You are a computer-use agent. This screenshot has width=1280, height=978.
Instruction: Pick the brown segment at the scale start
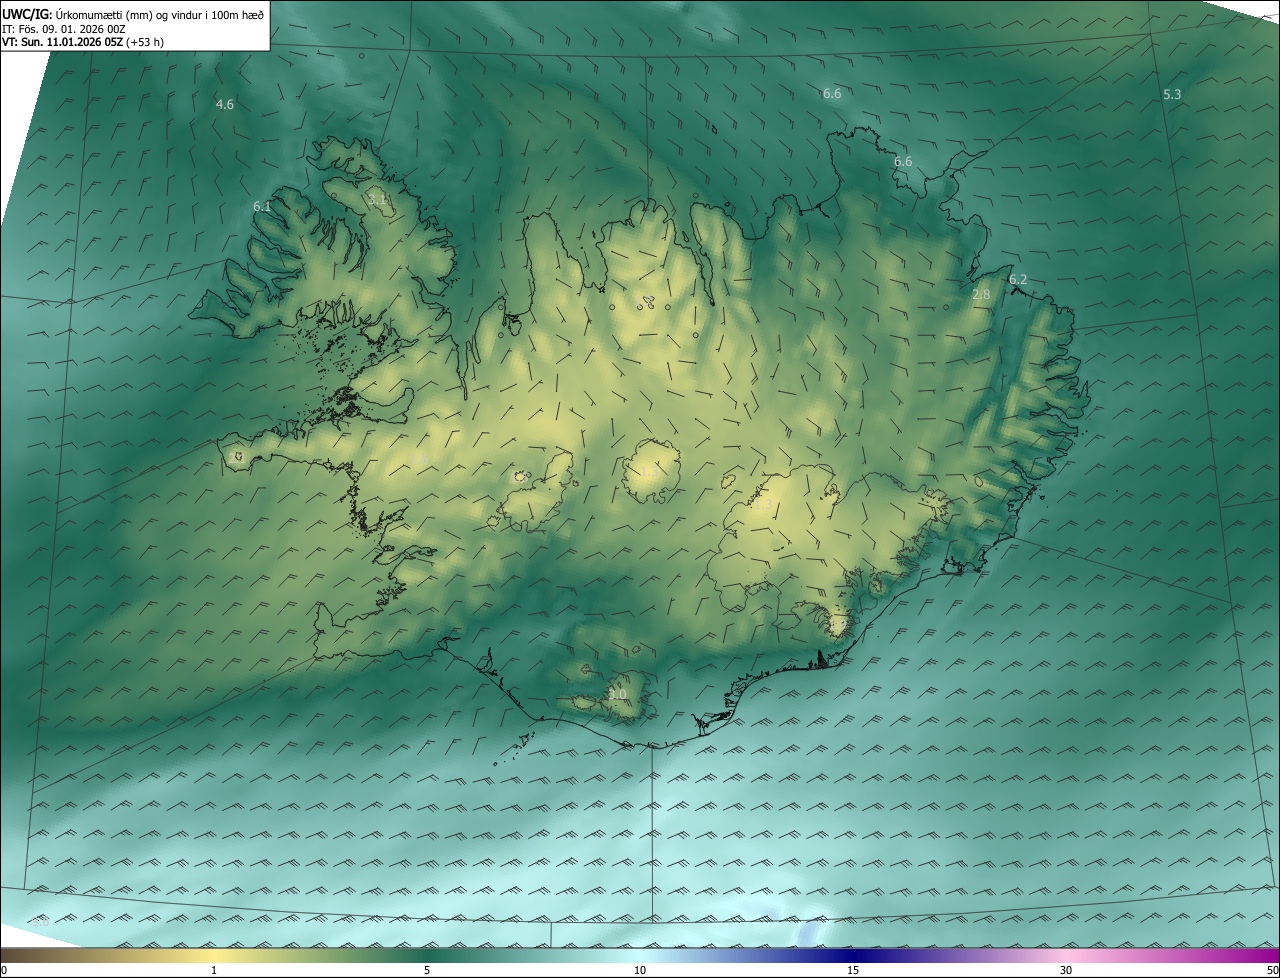tap(30, 955)
